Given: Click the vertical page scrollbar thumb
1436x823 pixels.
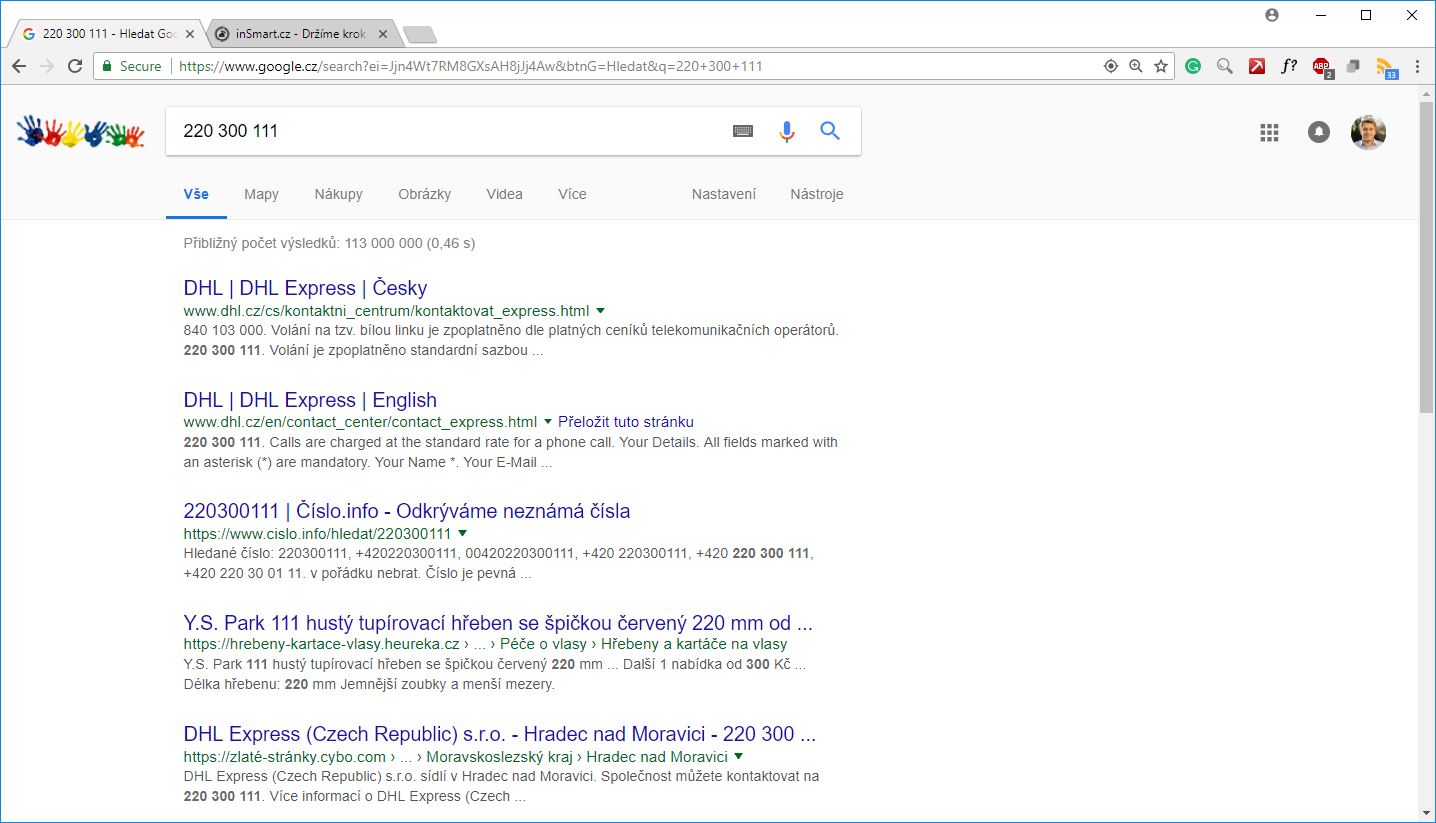Looking at the screenshot, I should point(1427,255).
